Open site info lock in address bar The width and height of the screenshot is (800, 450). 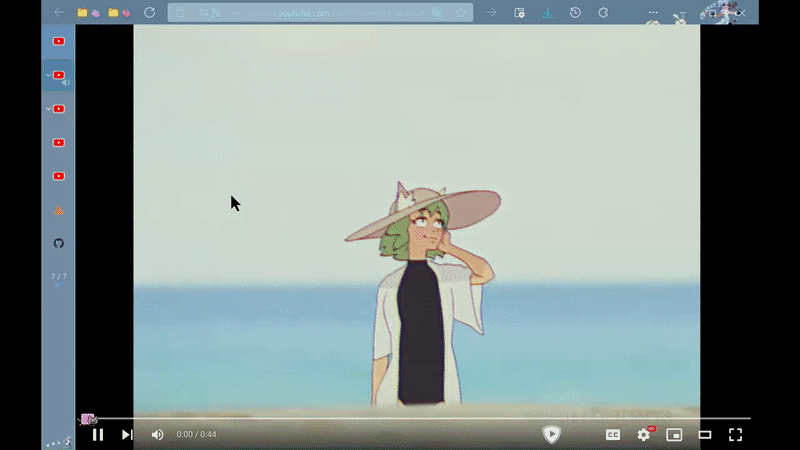(181, 13)
